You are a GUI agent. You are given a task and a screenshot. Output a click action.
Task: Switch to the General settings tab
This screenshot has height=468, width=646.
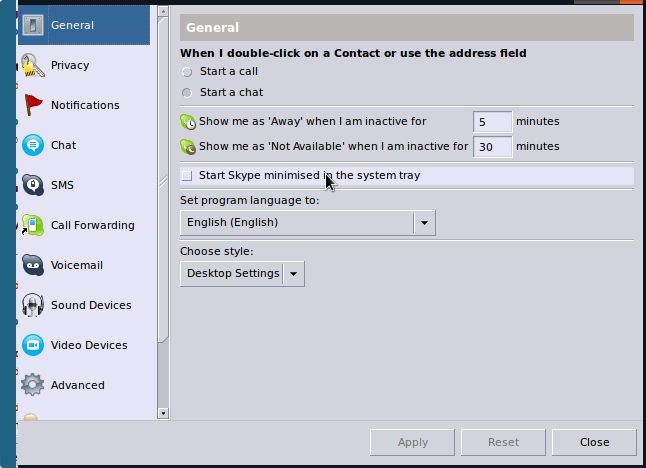pyautogui.click(x=84, y=26)
